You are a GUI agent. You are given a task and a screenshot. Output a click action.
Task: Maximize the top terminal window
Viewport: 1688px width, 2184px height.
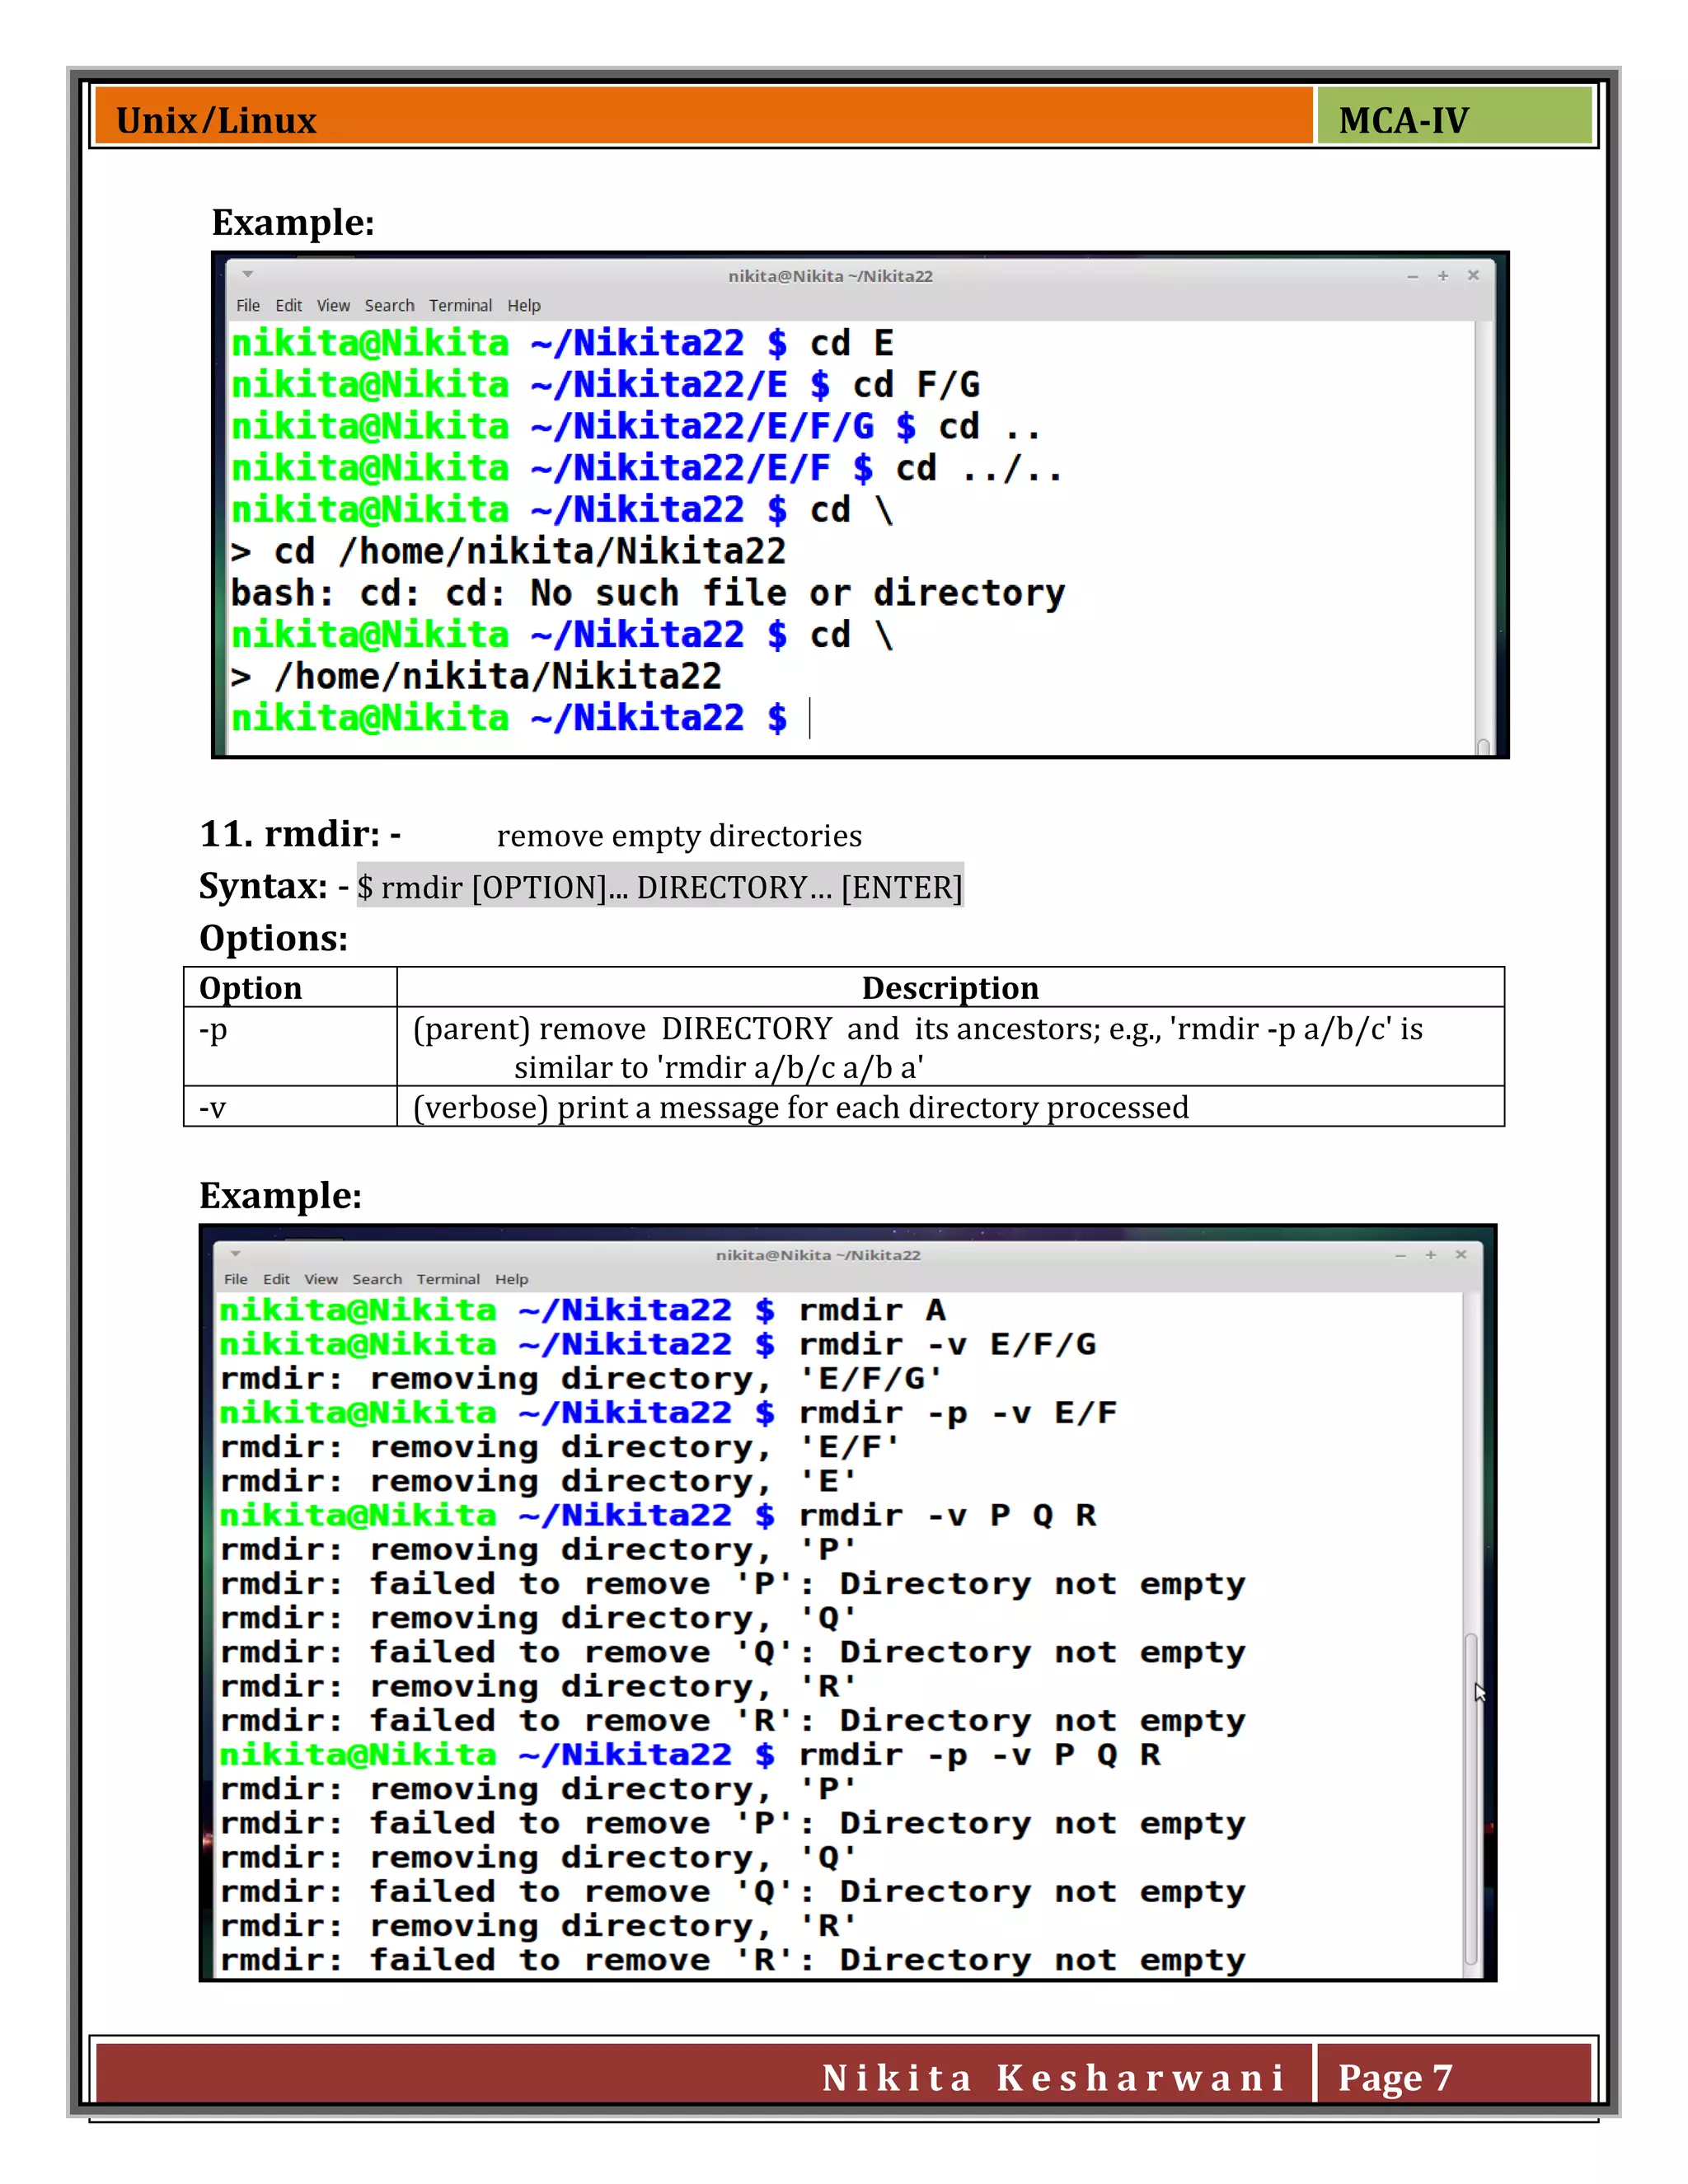(x=1443, y=275)
